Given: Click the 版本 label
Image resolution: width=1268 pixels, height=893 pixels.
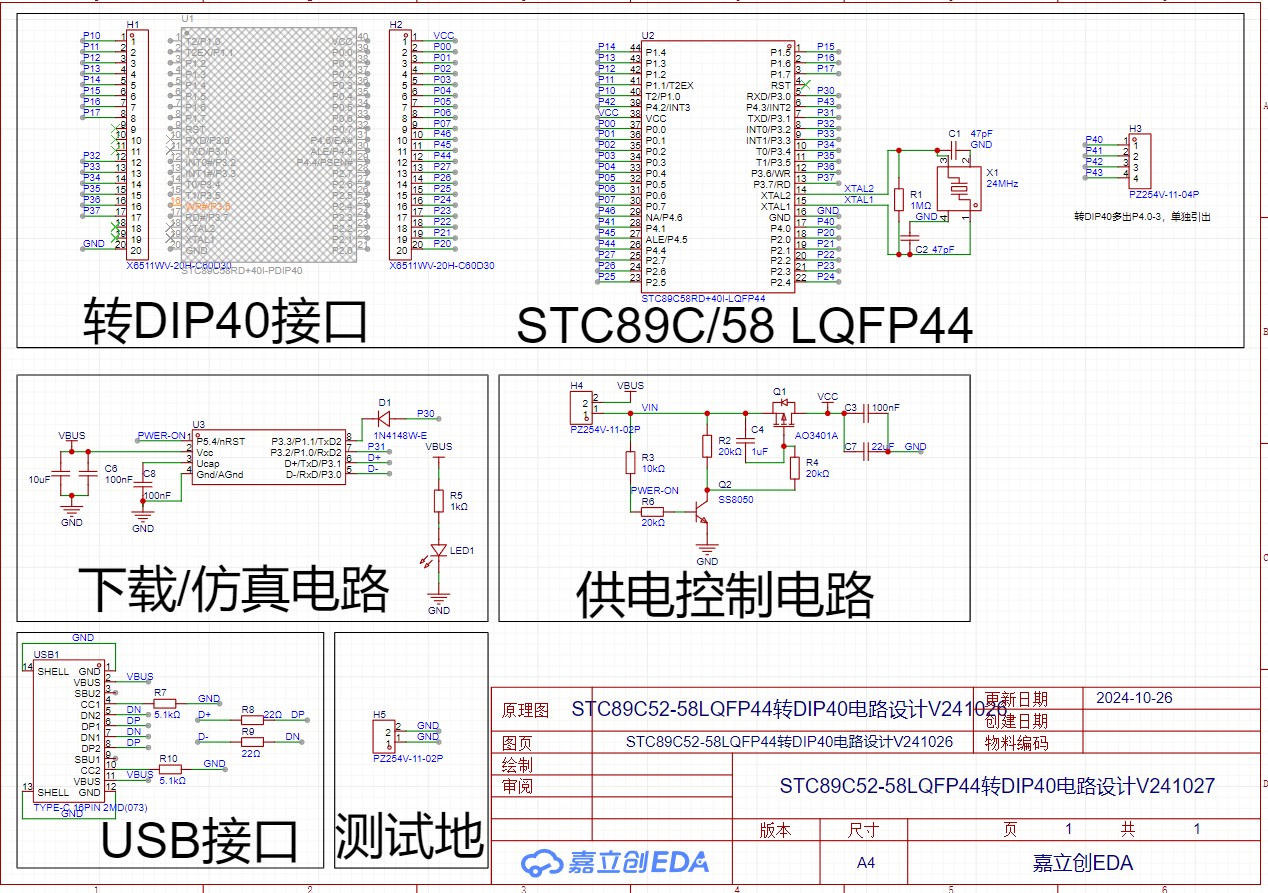Looking at the screenshot, I should 775,830.
